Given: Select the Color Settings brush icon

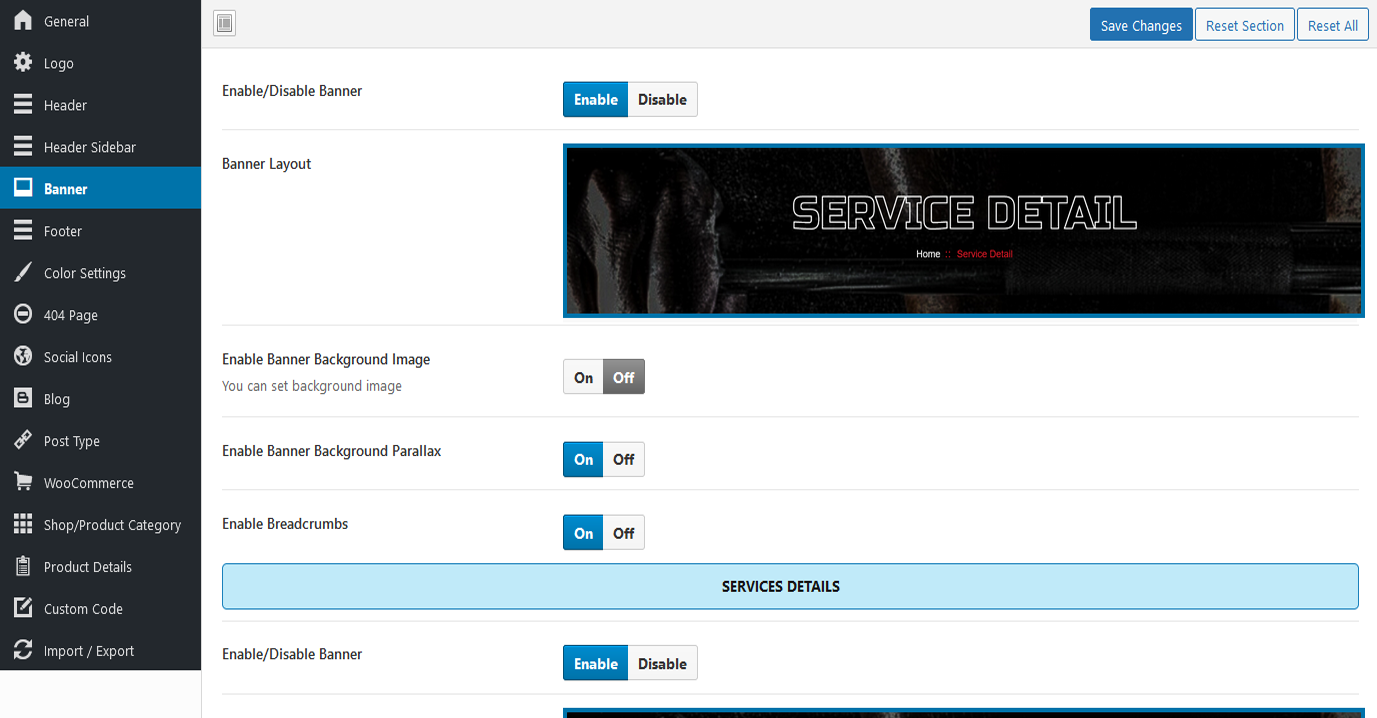Looking at the screenshot, I should click(22, 273).
